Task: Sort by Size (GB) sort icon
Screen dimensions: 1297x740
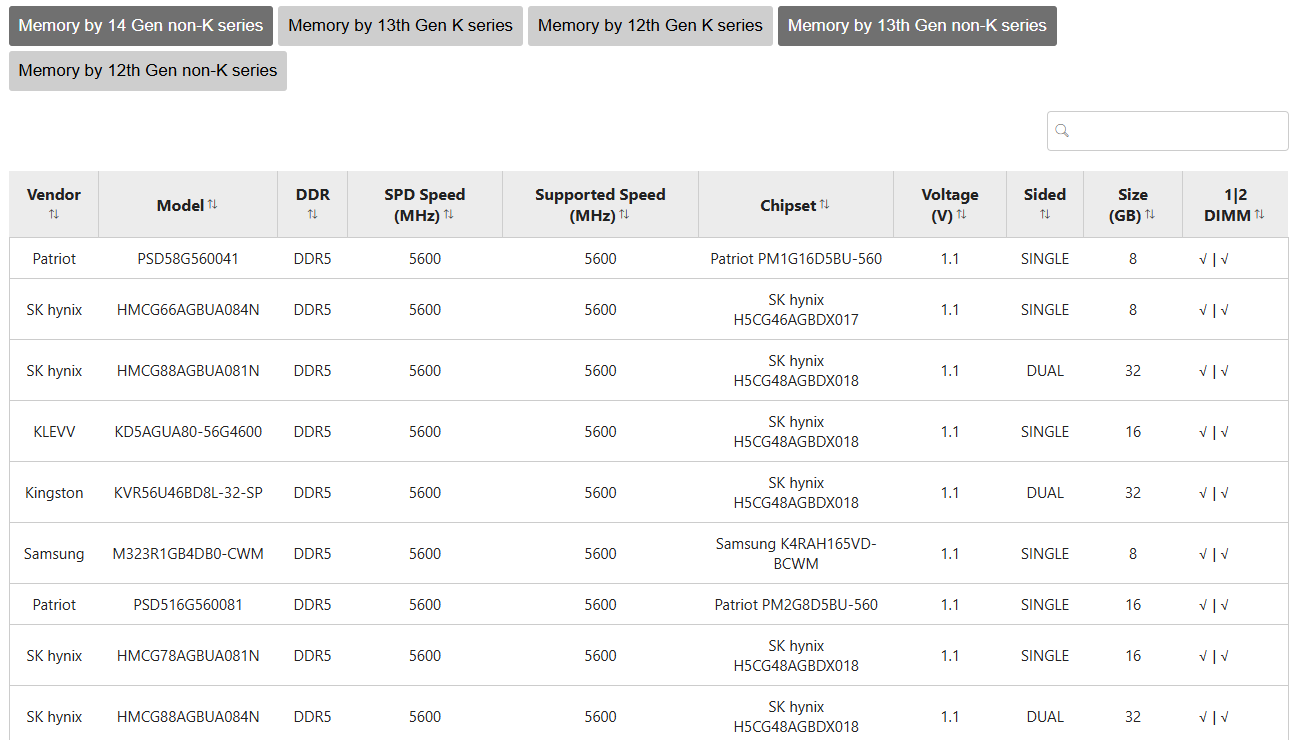Action: pos(1150,214)
